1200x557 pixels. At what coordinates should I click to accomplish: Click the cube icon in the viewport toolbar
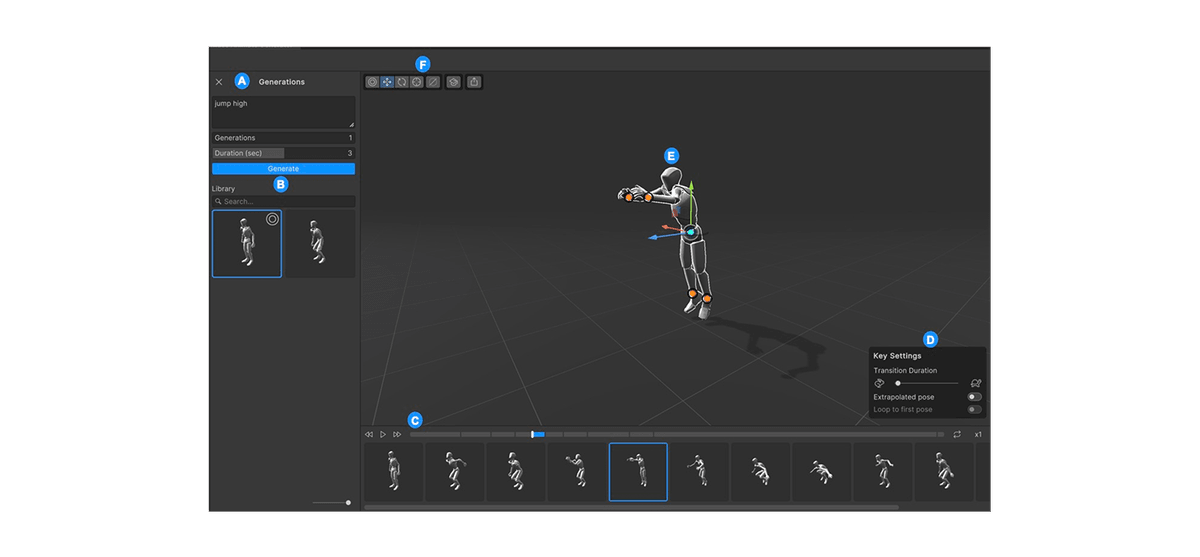454,82
